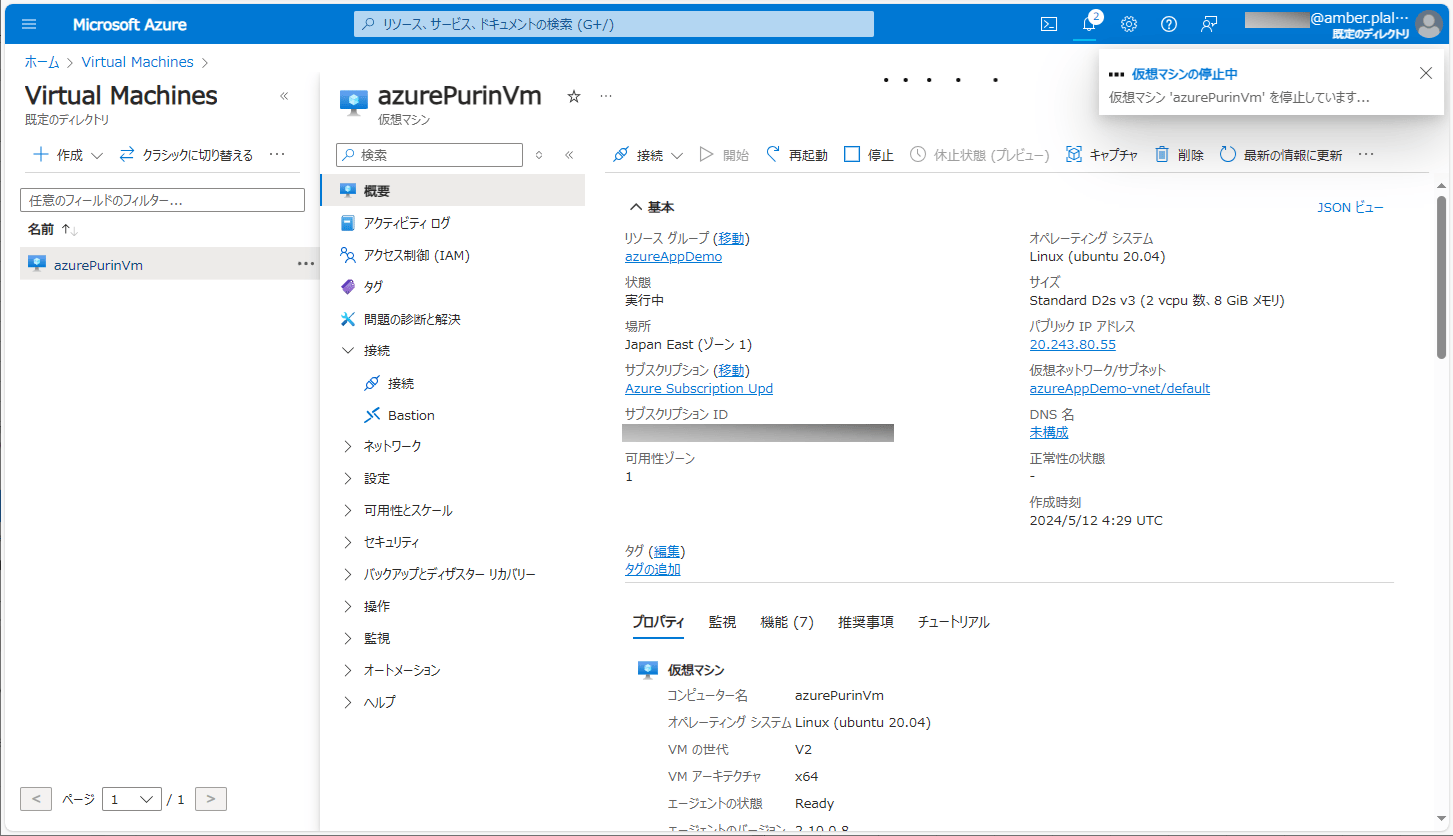Open the JSON ビュー link

coord(1351,208)
